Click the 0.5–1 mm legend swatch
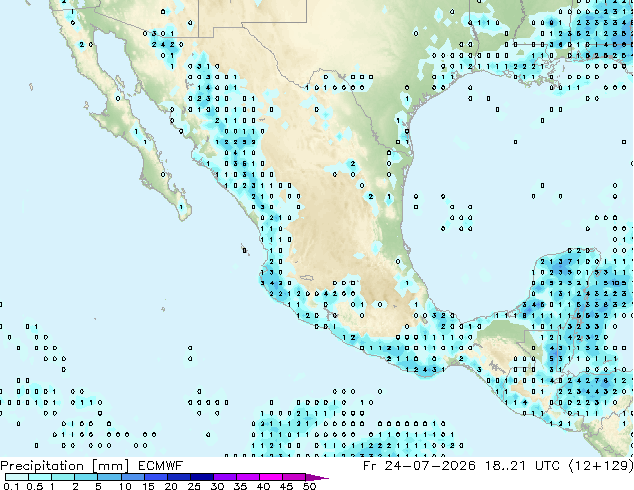The height and width of the screenshot is (490, 634). [40, 477]
